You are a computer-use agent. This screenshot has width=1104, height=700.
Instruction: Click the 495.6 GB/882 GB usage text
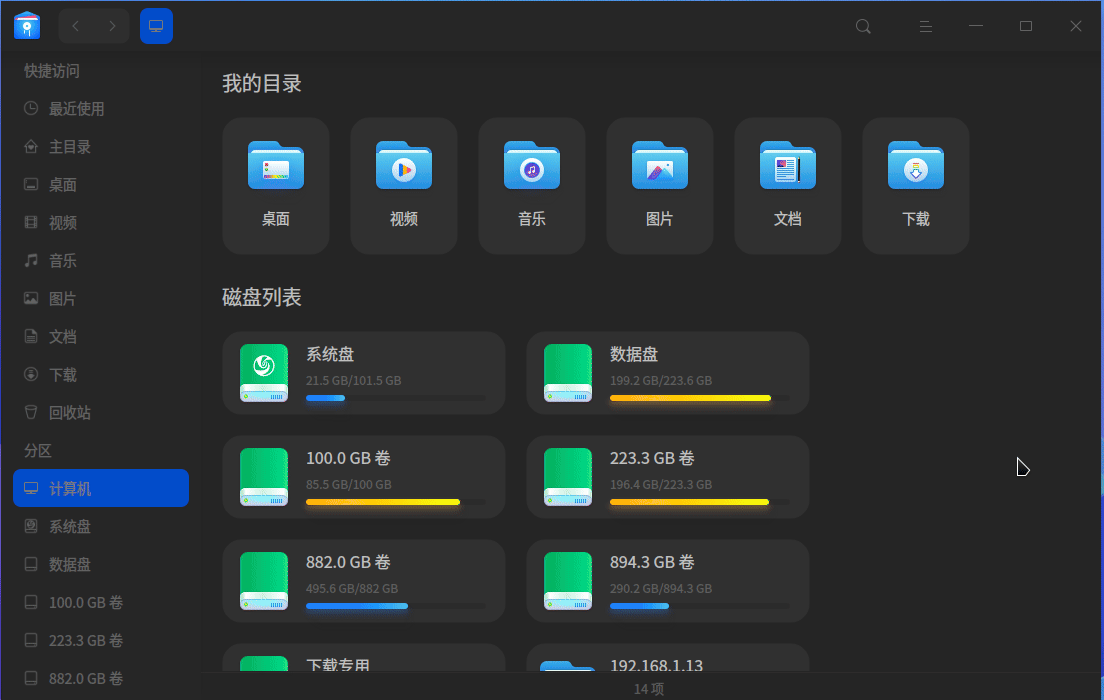352,589
